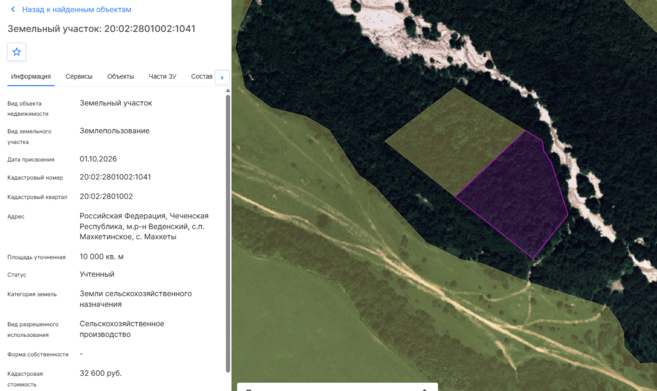Click the parcel title 20:02:2801002:1041
This screenshot has height=391, width=657.
pyautogui.click(x=150, y=29)
